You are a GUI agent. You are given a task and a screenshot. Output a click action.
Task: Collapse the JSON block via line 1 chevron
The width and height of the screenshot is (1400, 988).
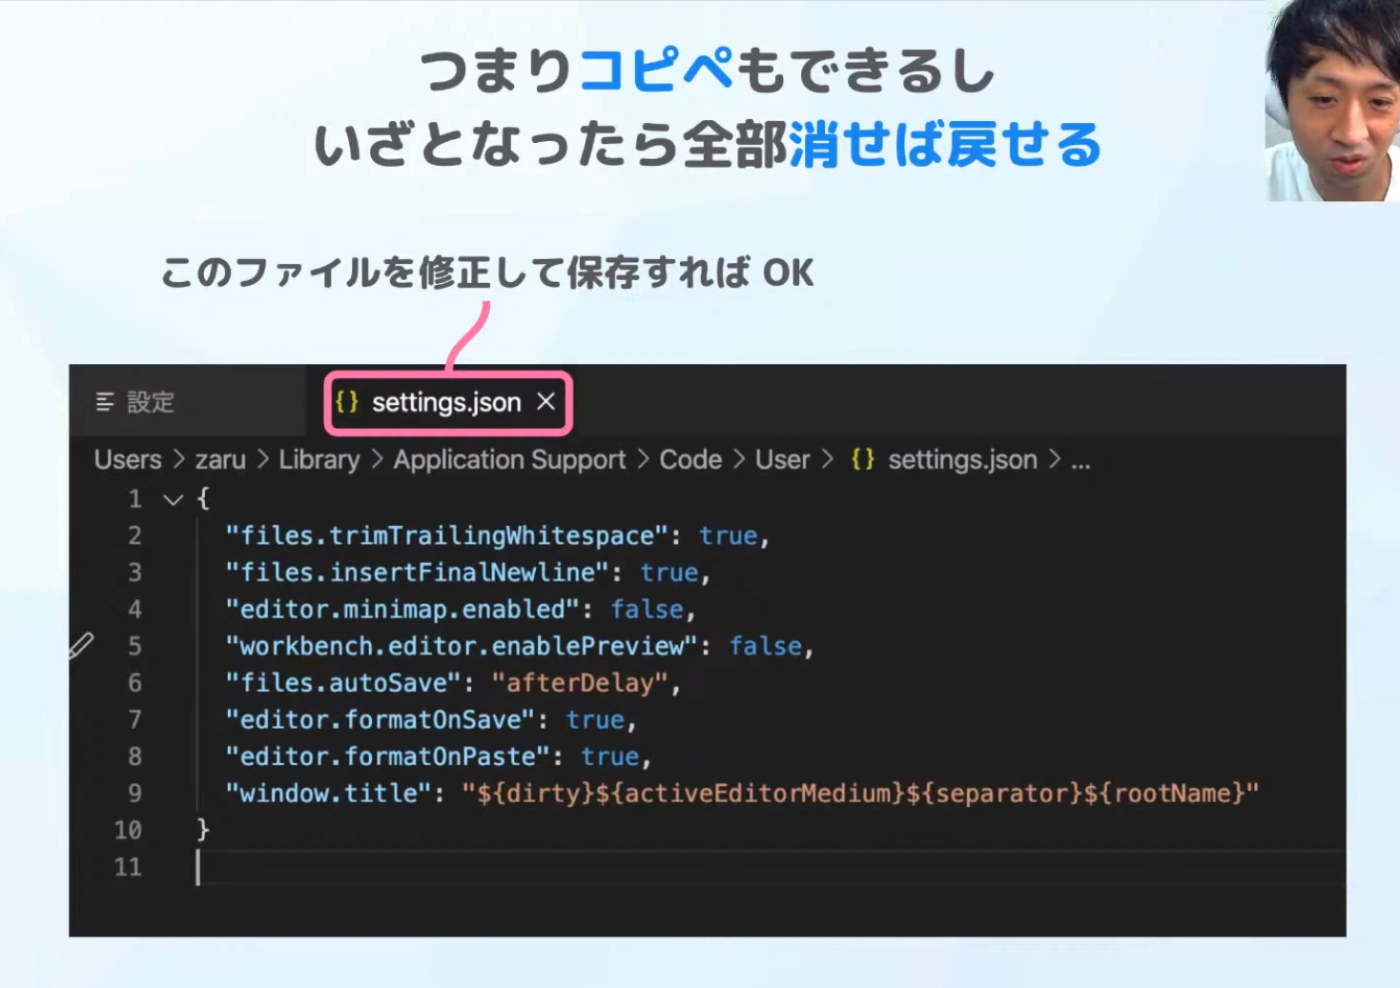(x=172, y=499)
